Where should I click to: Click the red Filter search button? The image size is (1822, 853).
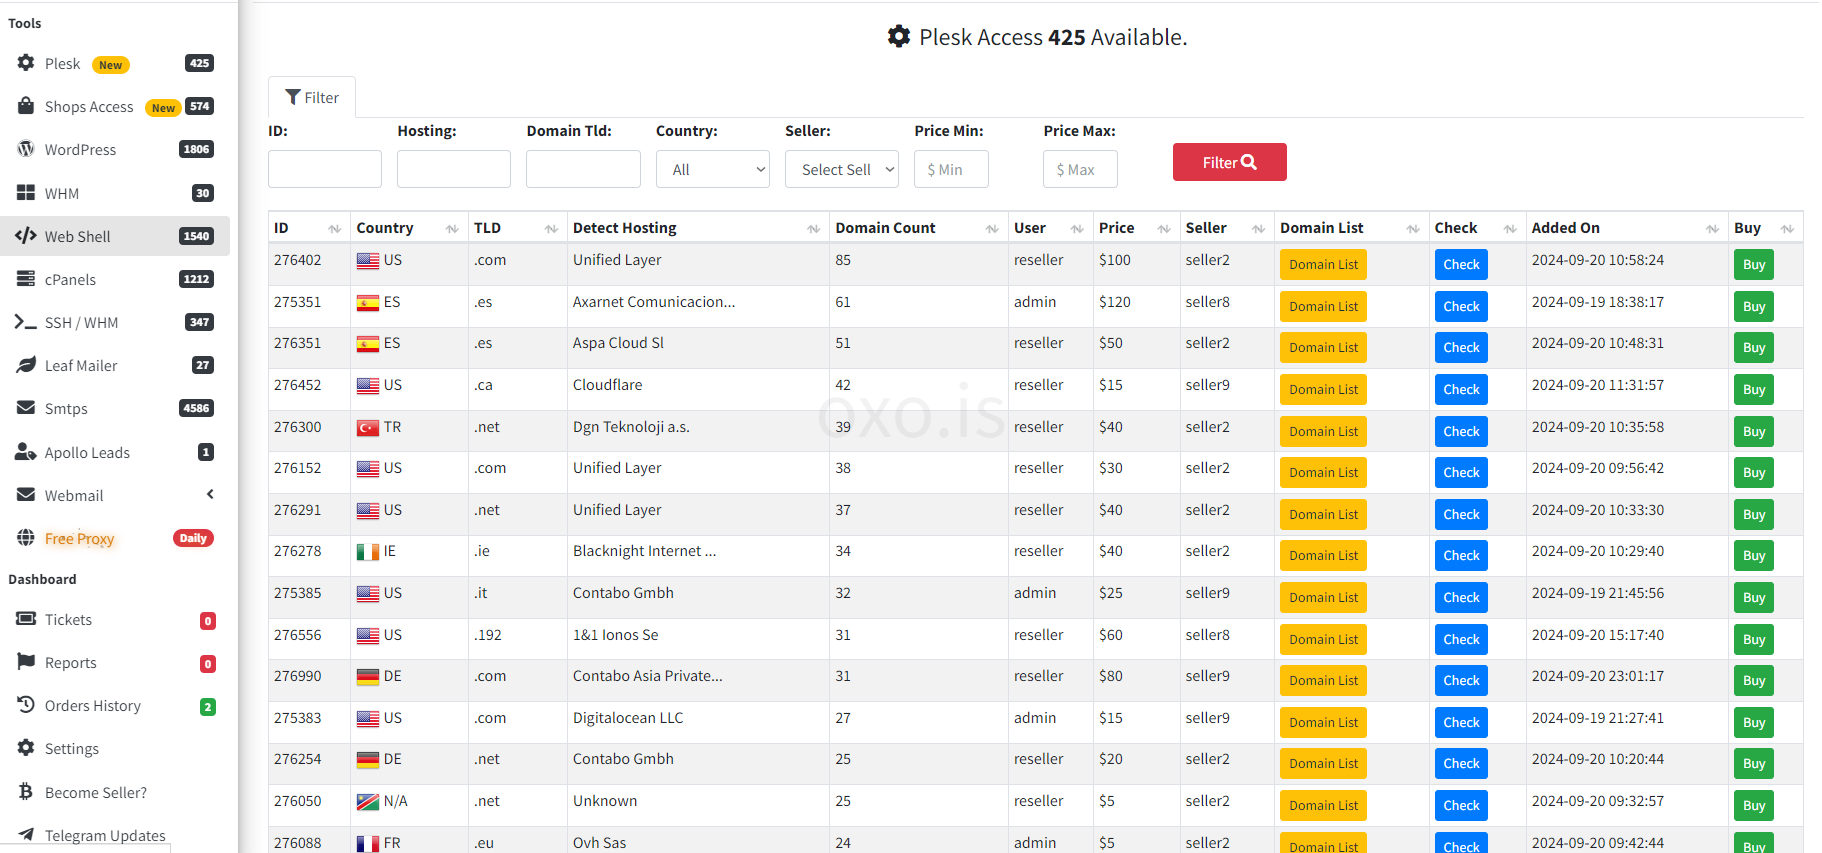tap(1229, 162)
